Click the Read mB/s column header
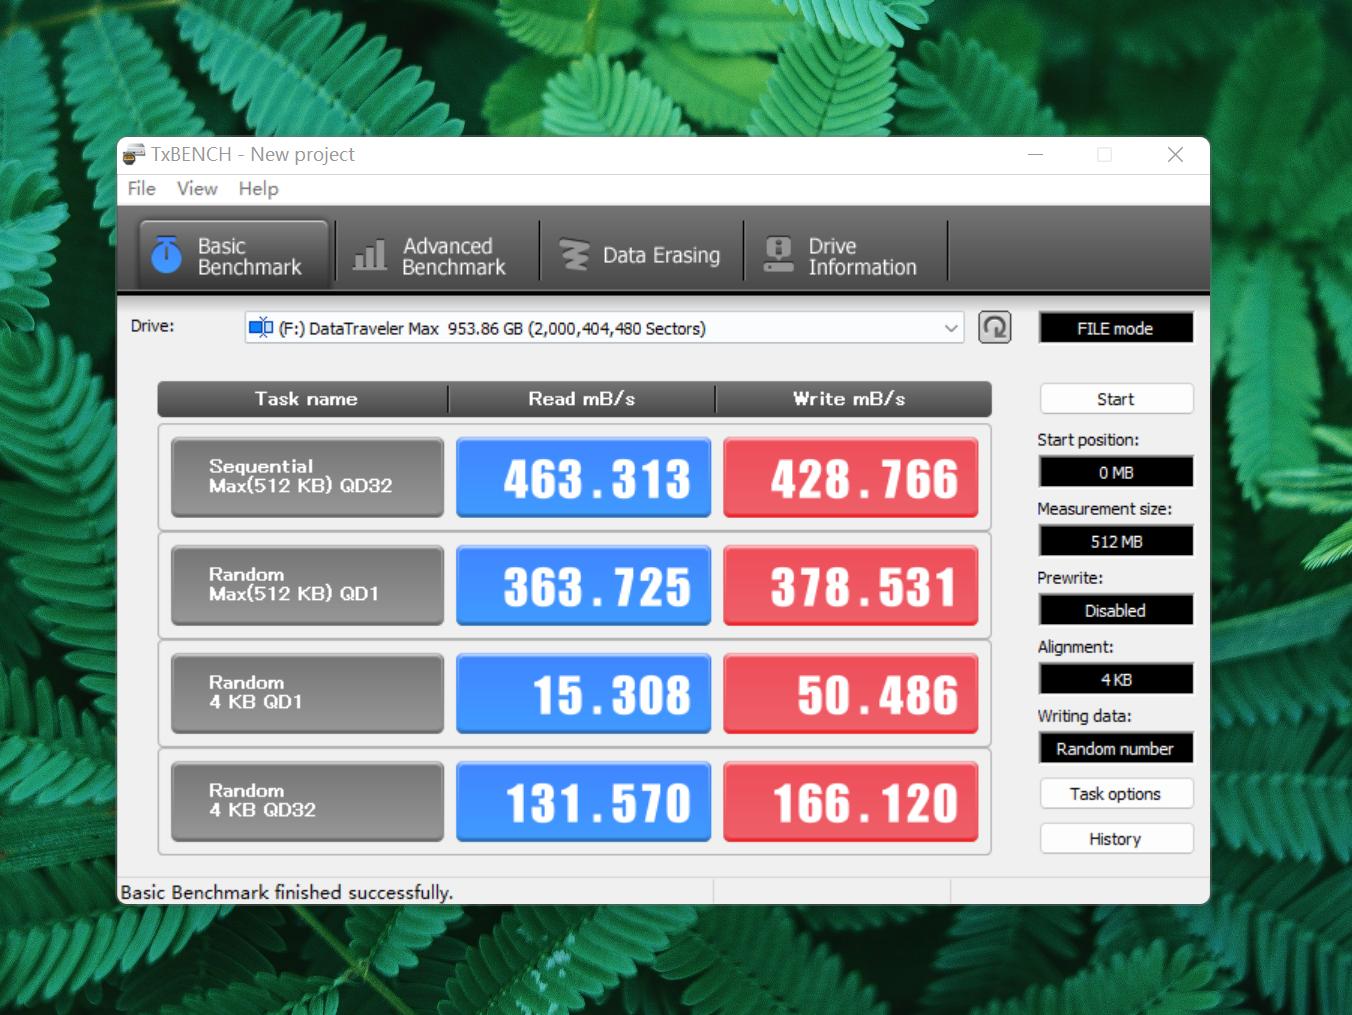 pyautogui.click(x=582, y=399)
